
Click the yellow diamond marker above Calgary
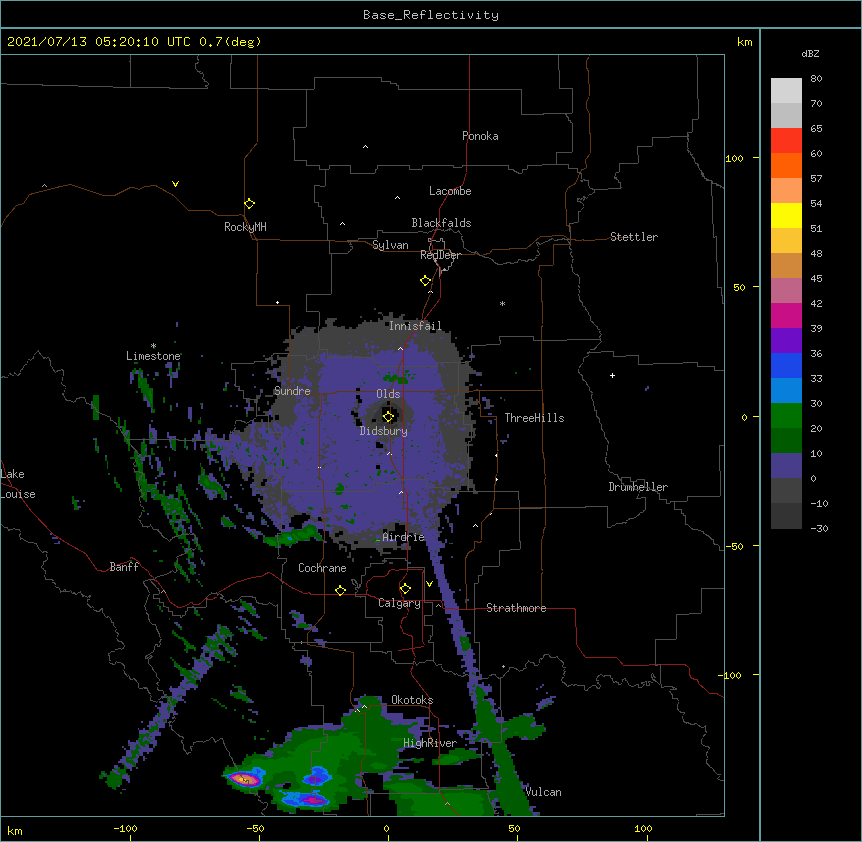[405, 589]
